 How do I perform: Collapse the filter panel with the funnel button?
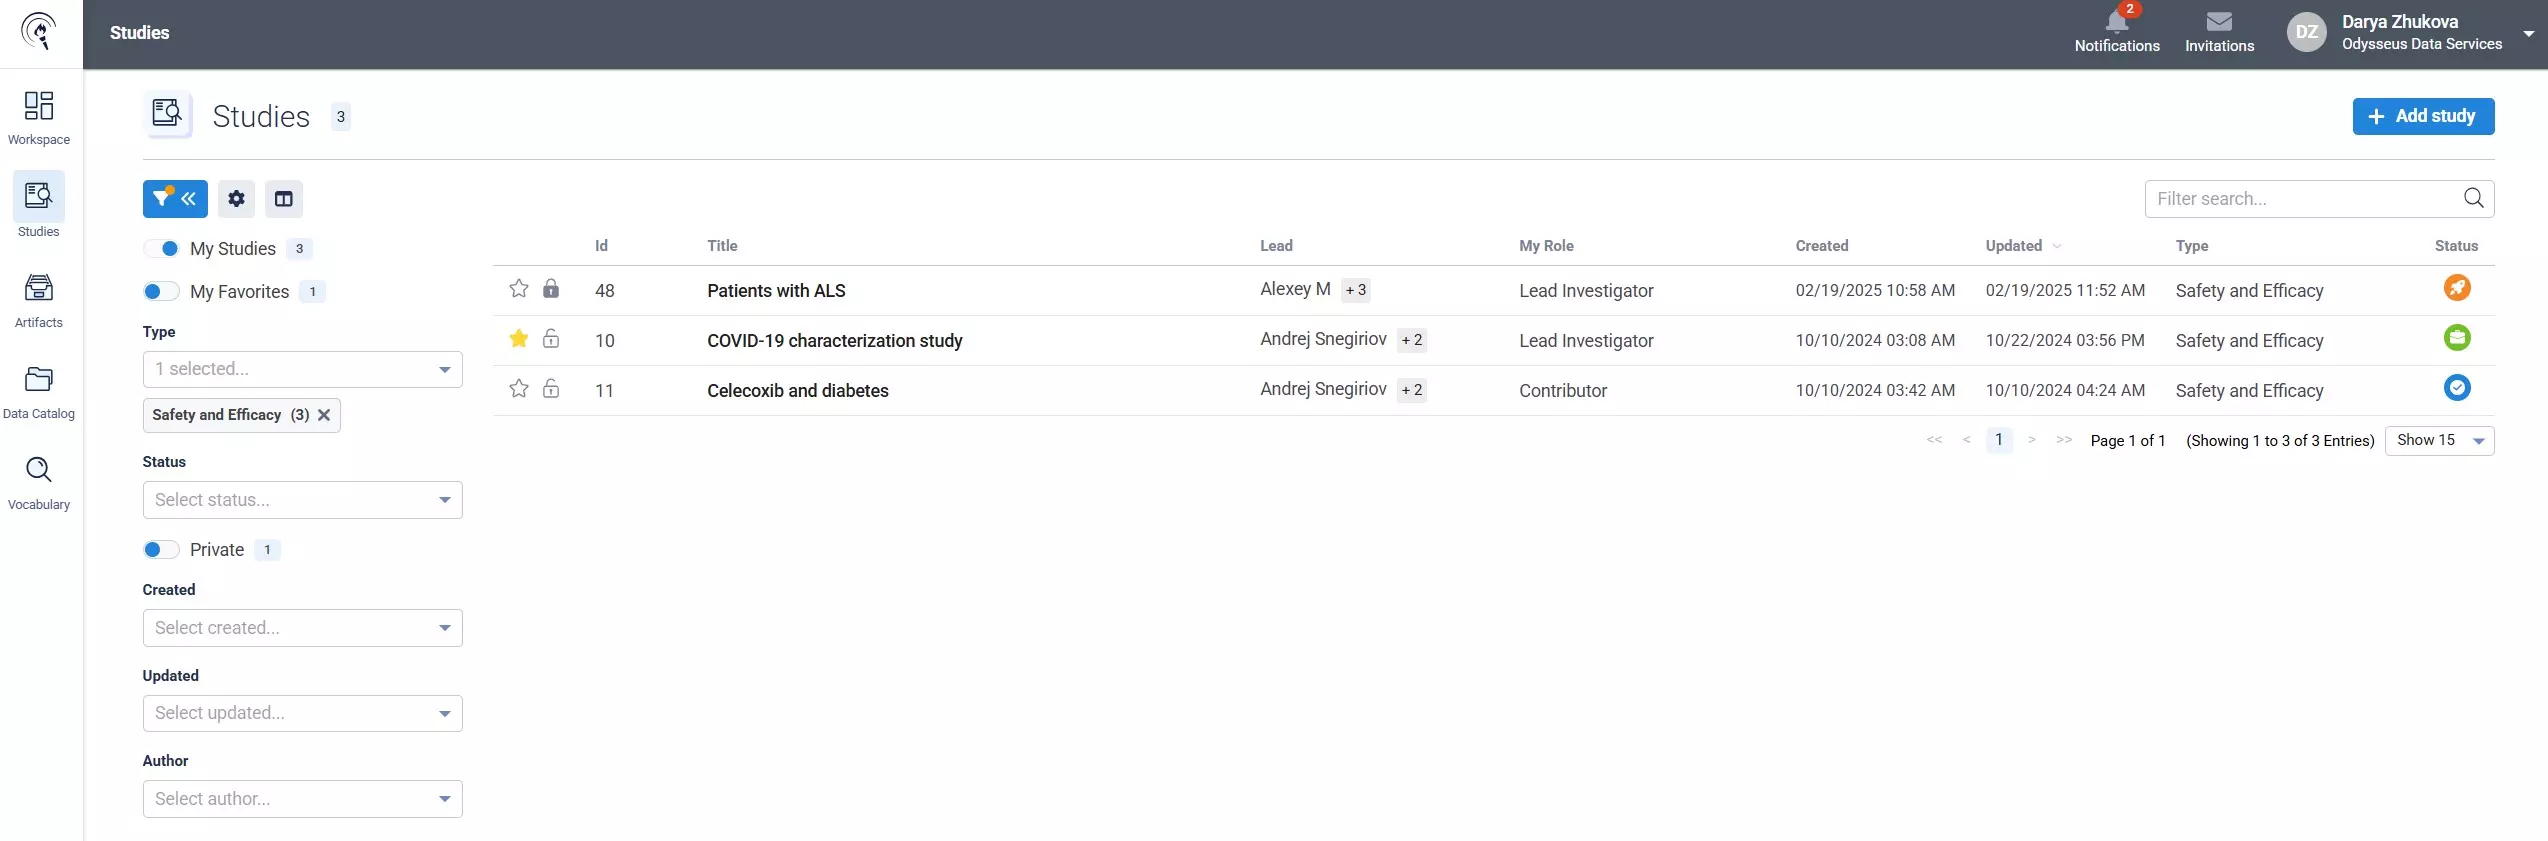[175, 199]
